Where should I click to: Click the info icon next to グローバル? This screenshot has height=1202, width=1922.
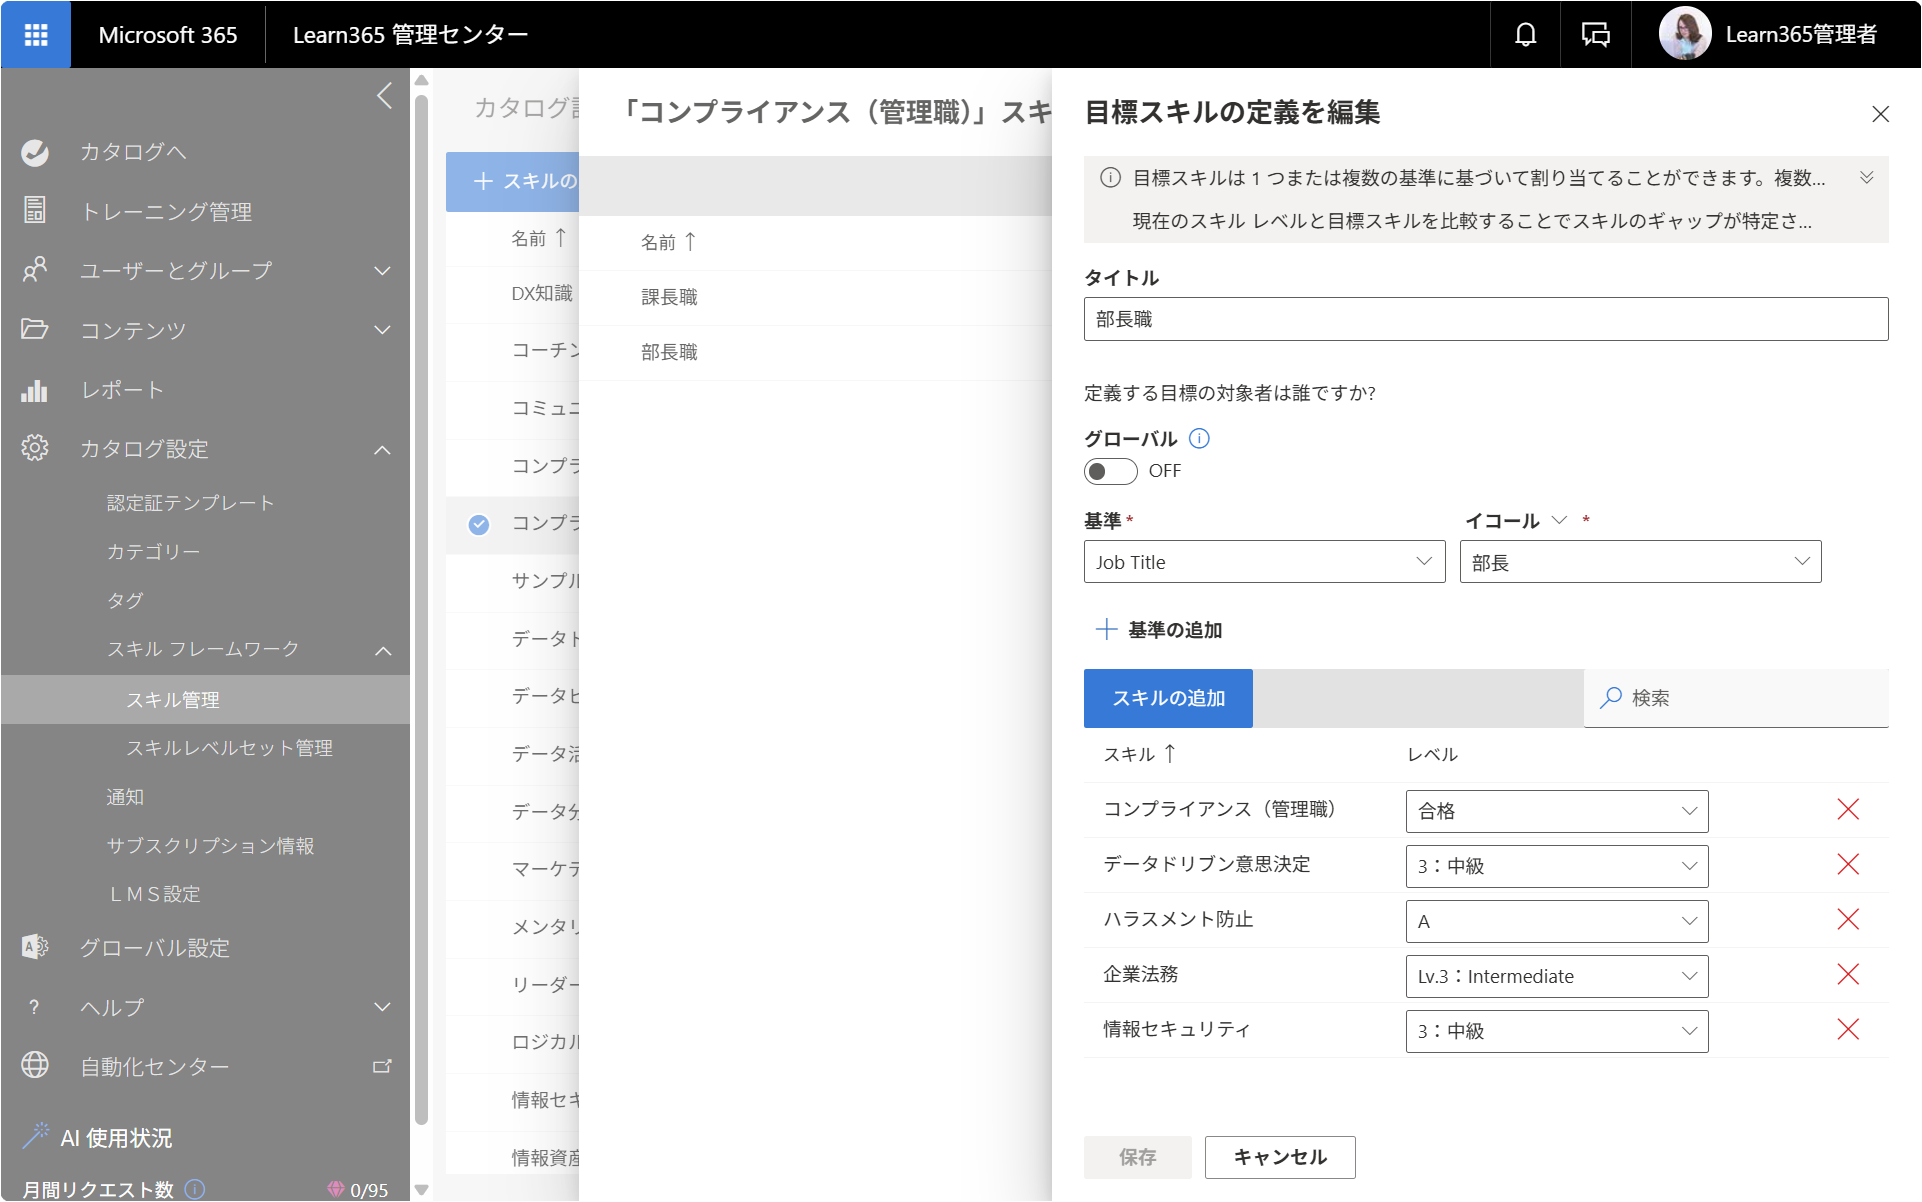tap(1199, 438)
